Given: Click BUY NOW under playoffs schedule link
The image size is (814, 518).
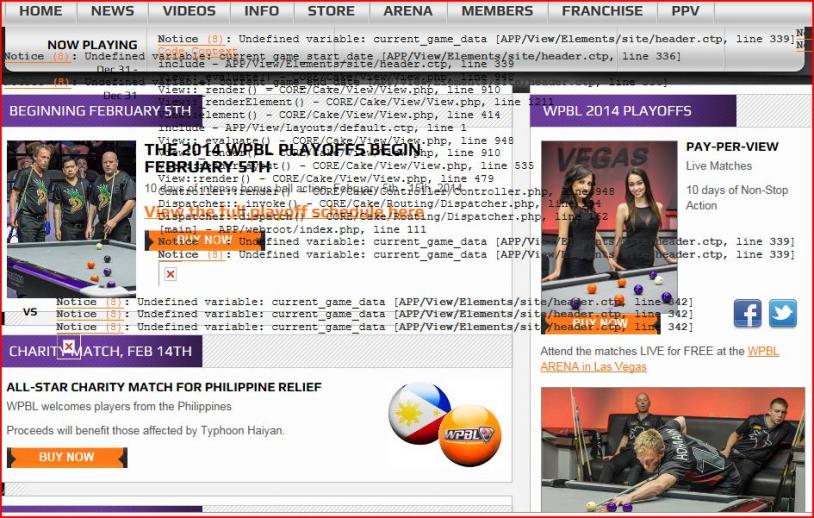Looking at the screenshot, I should [x=205, y=240].
